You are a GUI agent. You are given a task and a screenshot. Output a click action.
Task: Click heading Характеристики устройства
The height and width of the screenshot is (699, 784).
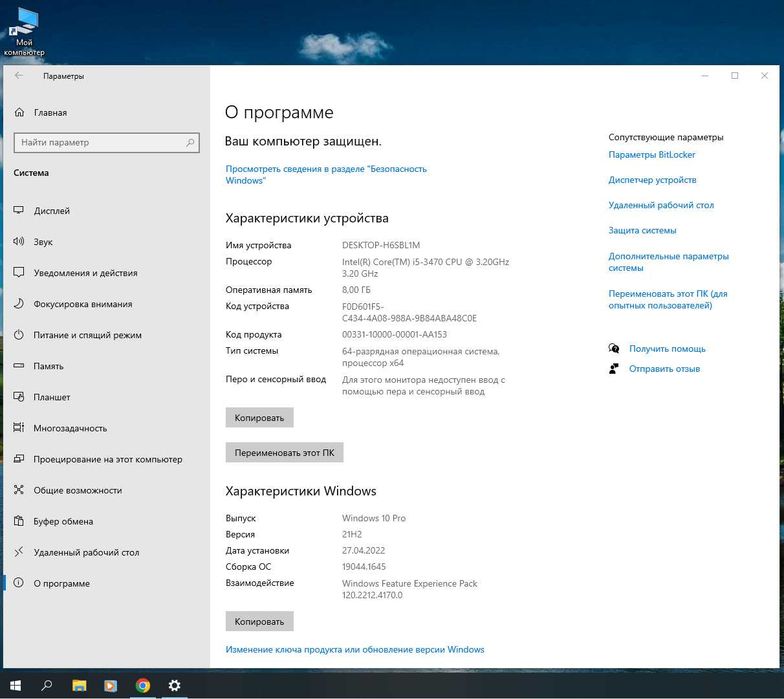pos(306,218)
